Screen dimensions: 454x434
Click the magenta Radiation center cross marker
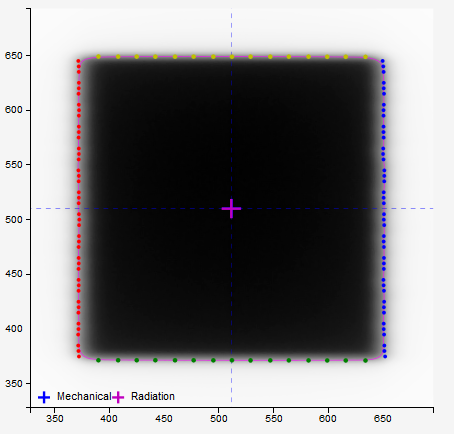coord(231,209)
